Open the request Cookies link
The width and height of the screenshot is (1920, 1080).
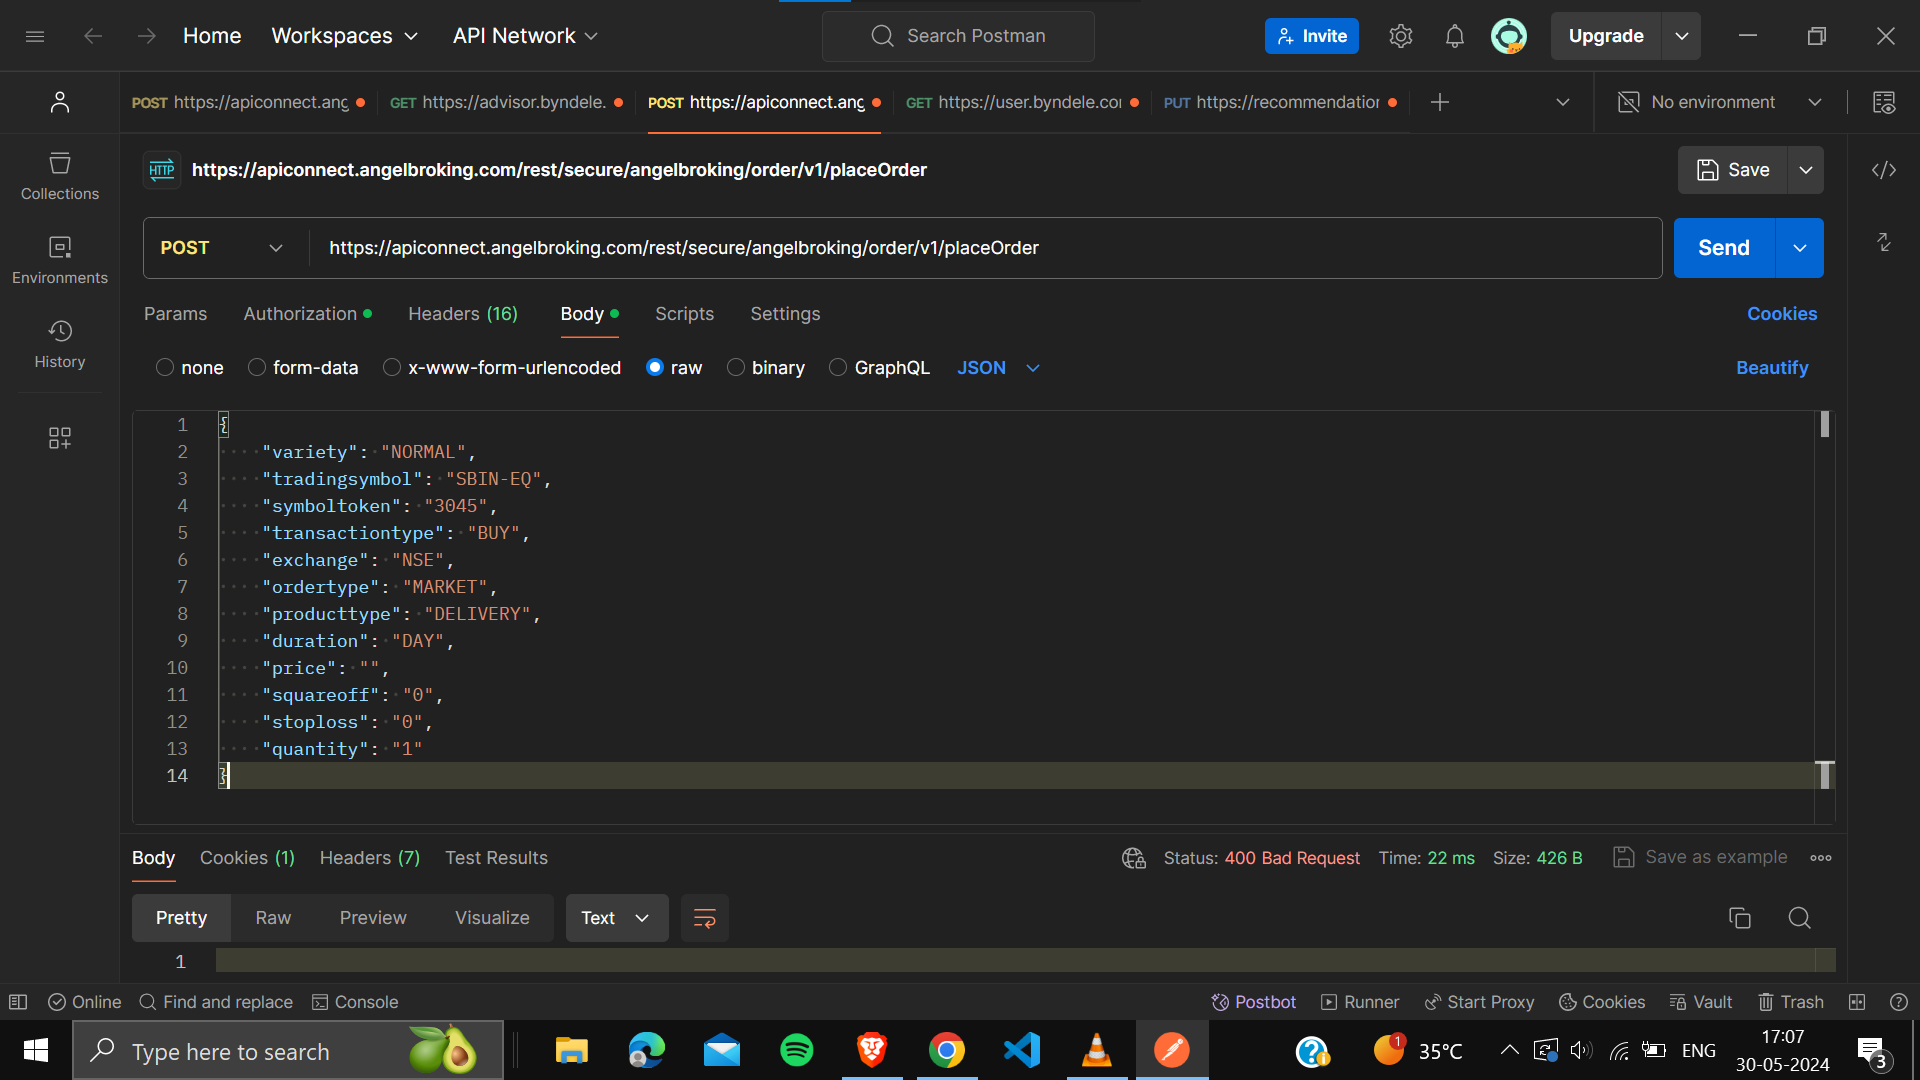[1782, 314]
